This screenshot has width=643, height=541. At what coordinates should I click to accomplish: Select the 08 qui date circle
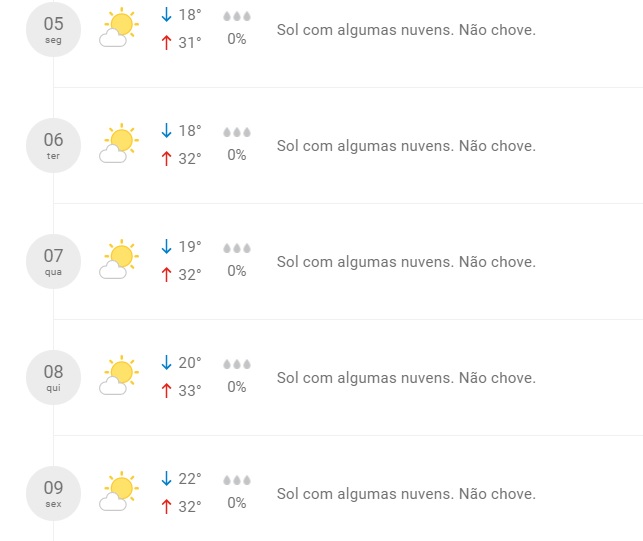(x=53, y=377)
